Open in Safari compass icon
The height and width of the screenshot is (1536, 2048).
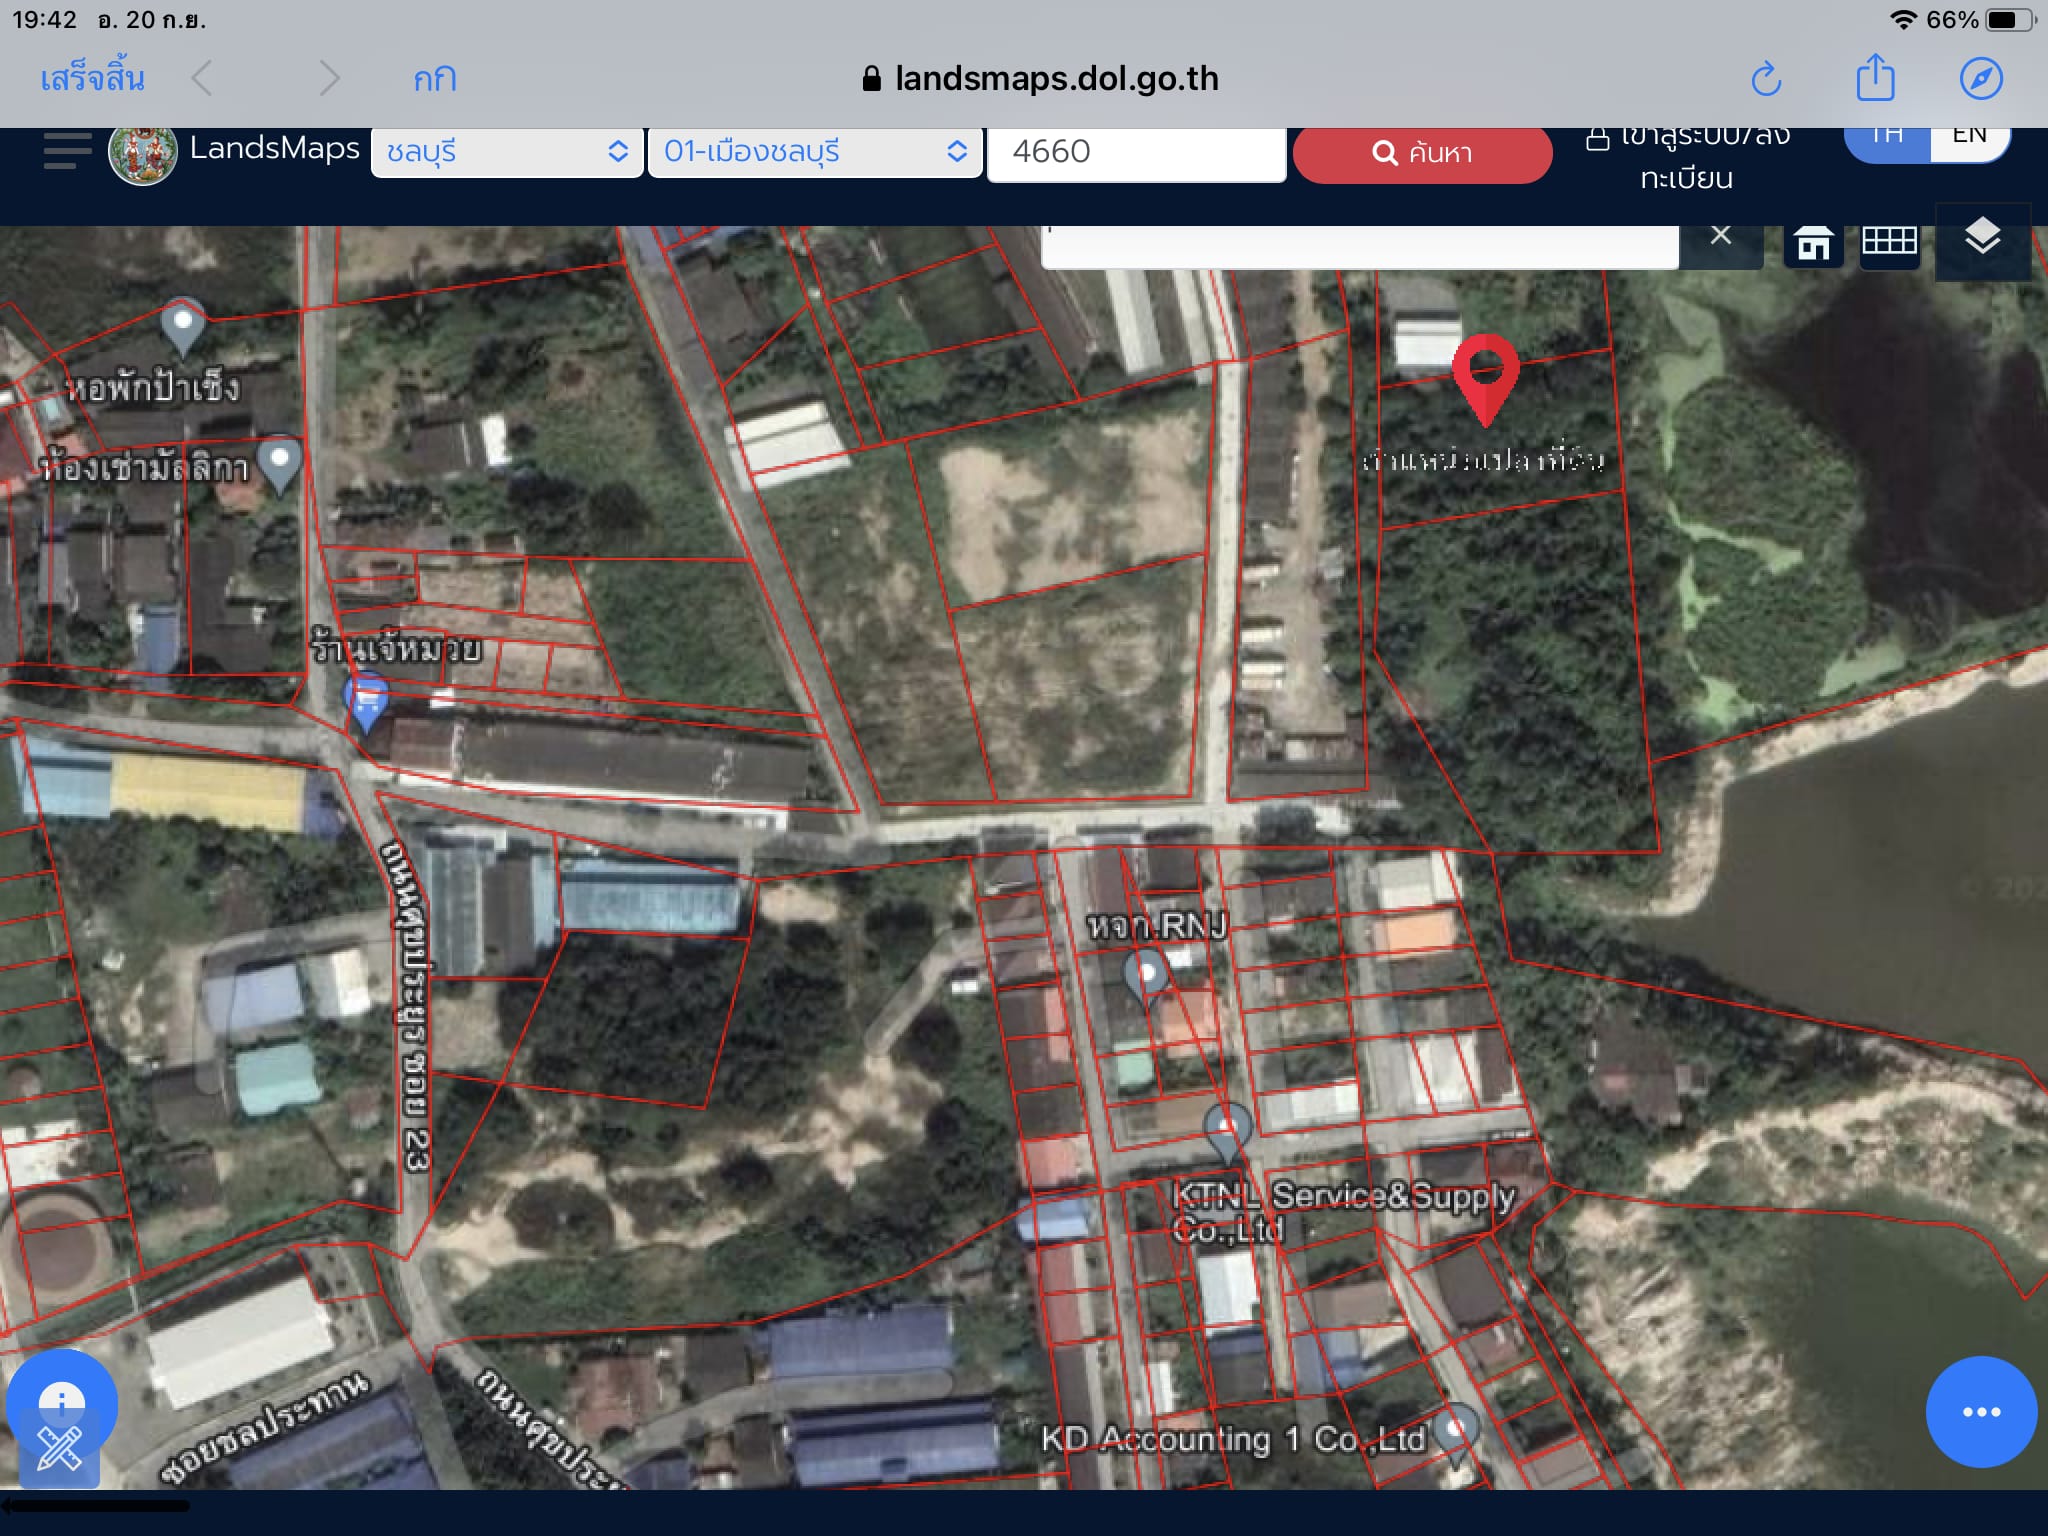pyautogui.click(x=1981, y=78)
